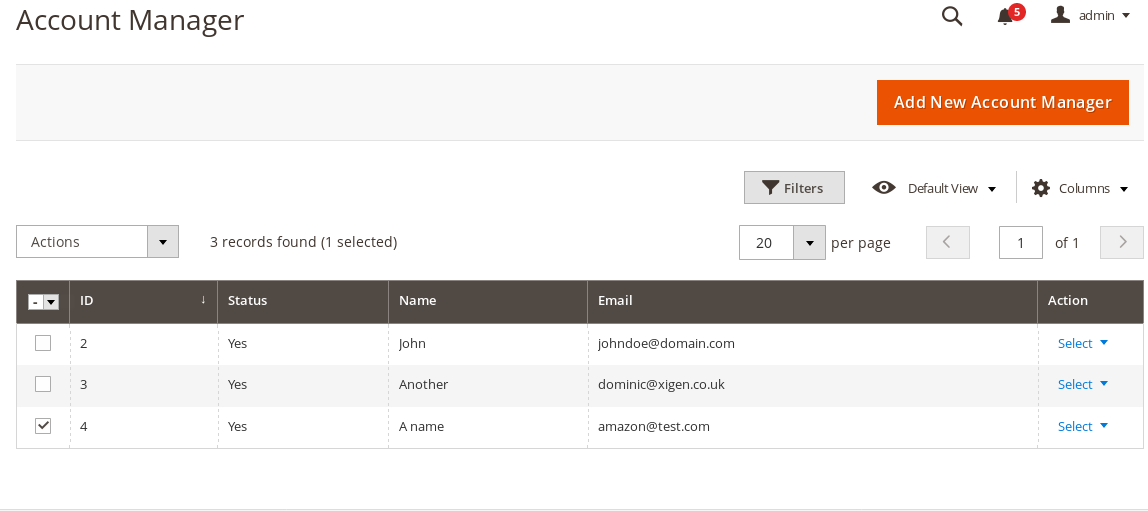Screen dimensions: 1148x511
Task: Sort by the ID column arrow
Action: [x=204, y=300]
